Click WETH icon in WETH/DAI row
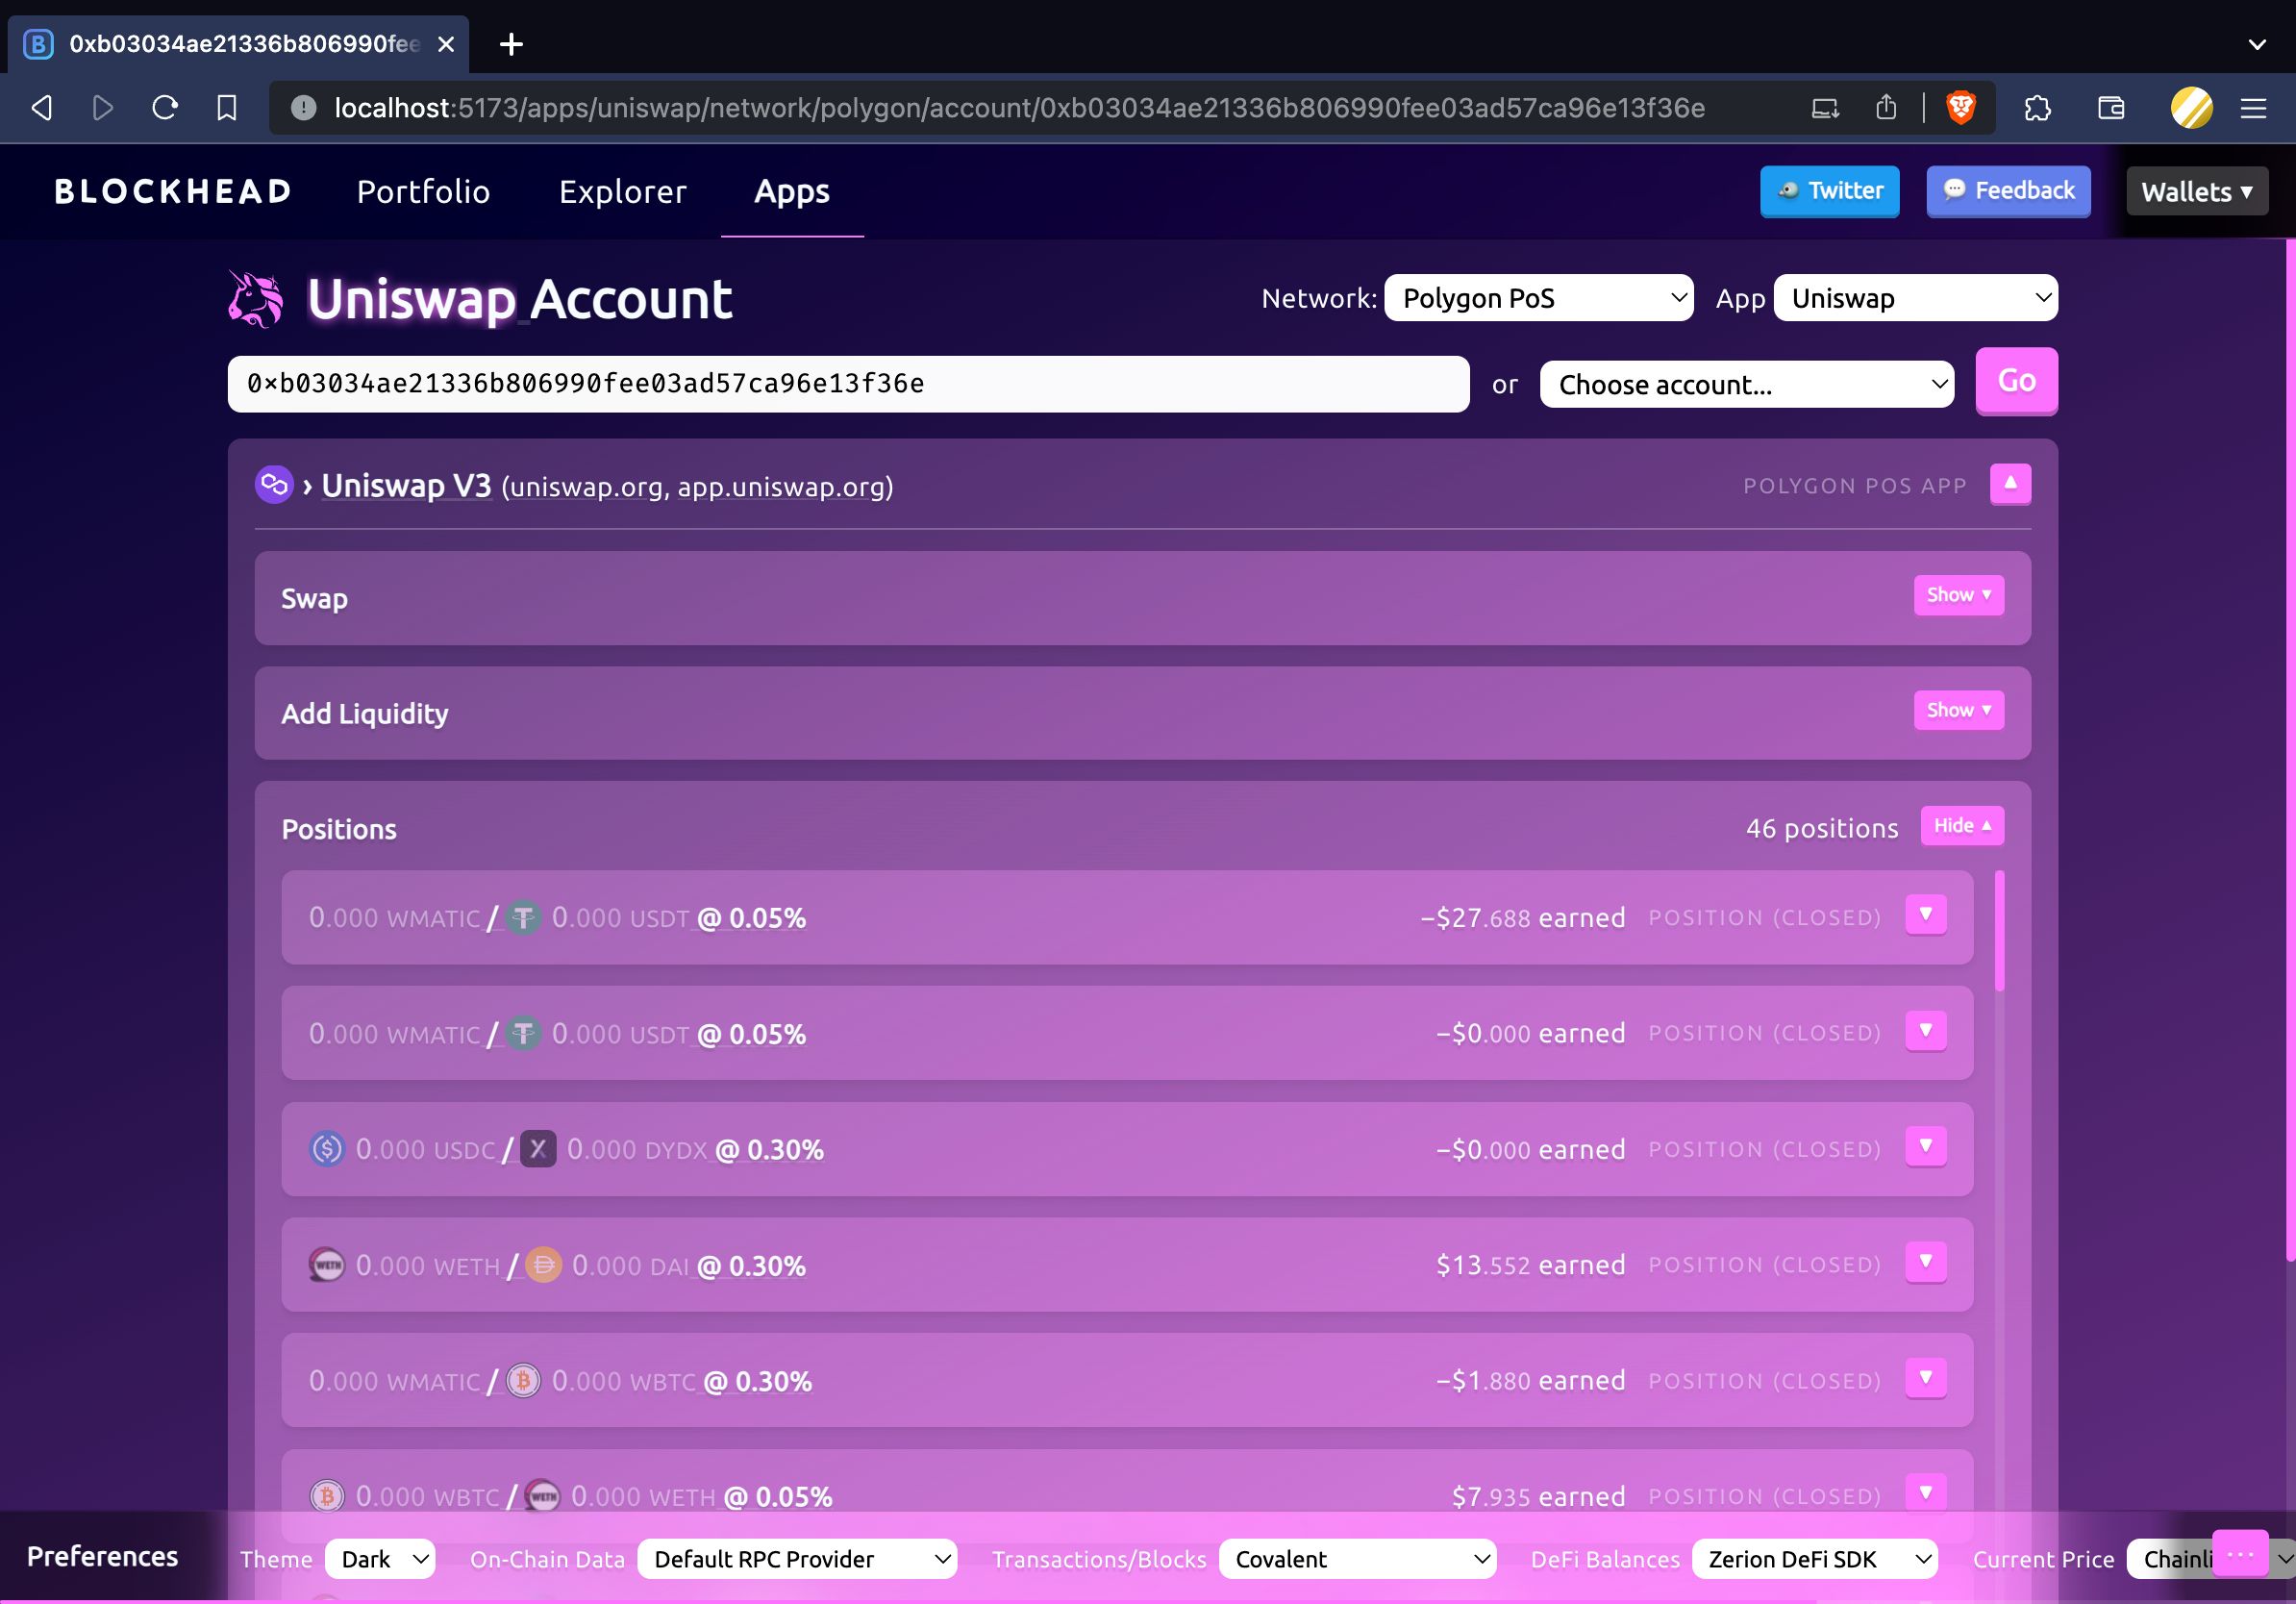 (327, 1265)
